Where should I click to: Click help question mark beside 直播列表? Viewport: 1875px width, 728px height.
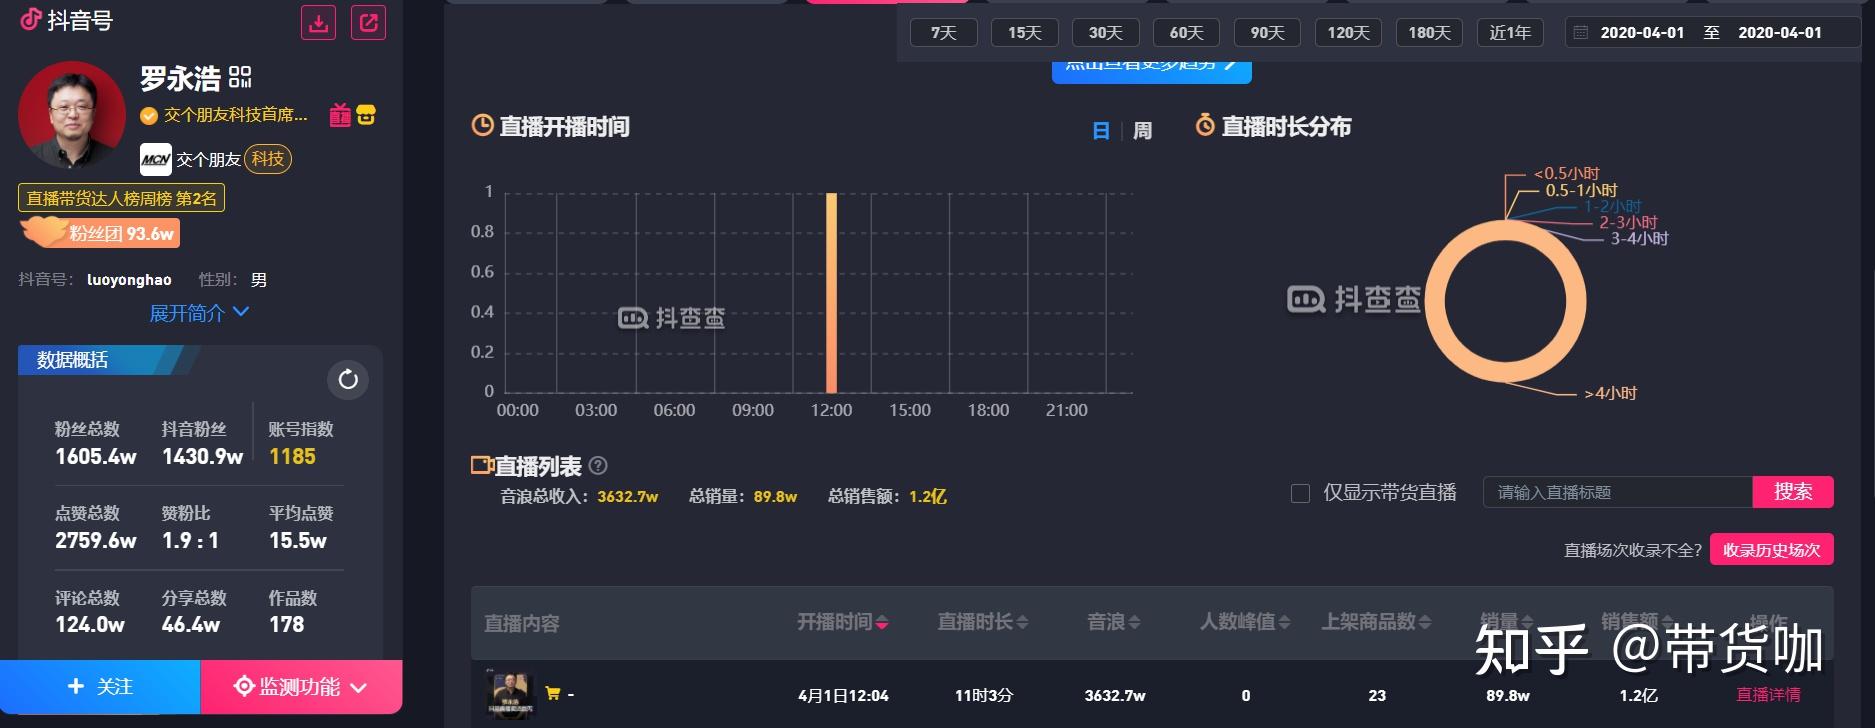598,466
